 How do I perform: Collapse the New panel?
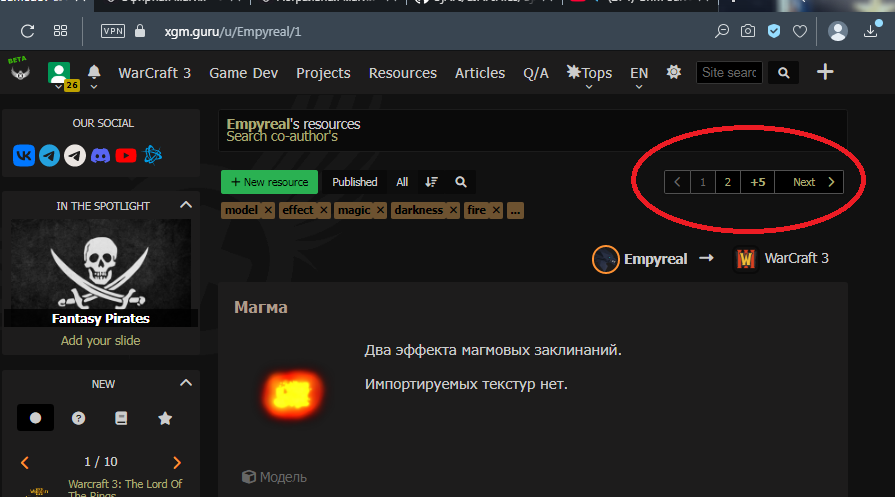[x=186, y=383]
